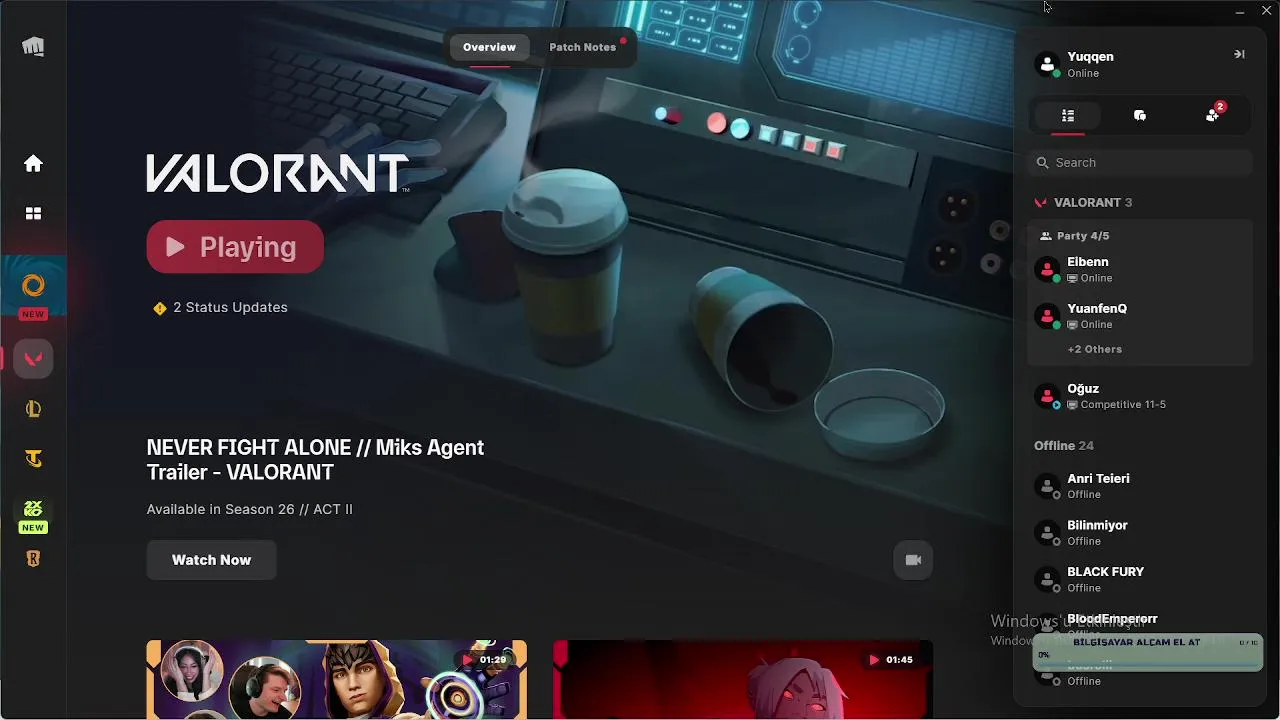This screenshot has height=720, width=1280.
Task: Open the 01:29 video thumbnail
Action: (x=337, y=680)
